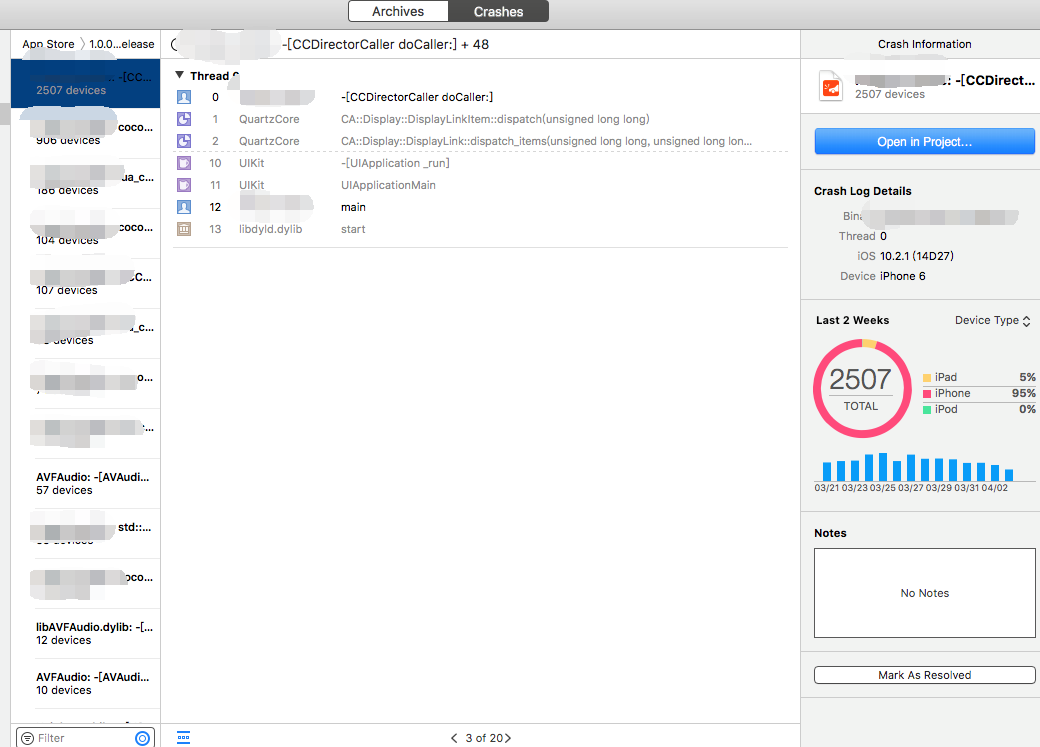The height and width of the screenshot is (747, 1040).
Task: Select the -[UIApplication _run] frame
Action: point(395,163)
